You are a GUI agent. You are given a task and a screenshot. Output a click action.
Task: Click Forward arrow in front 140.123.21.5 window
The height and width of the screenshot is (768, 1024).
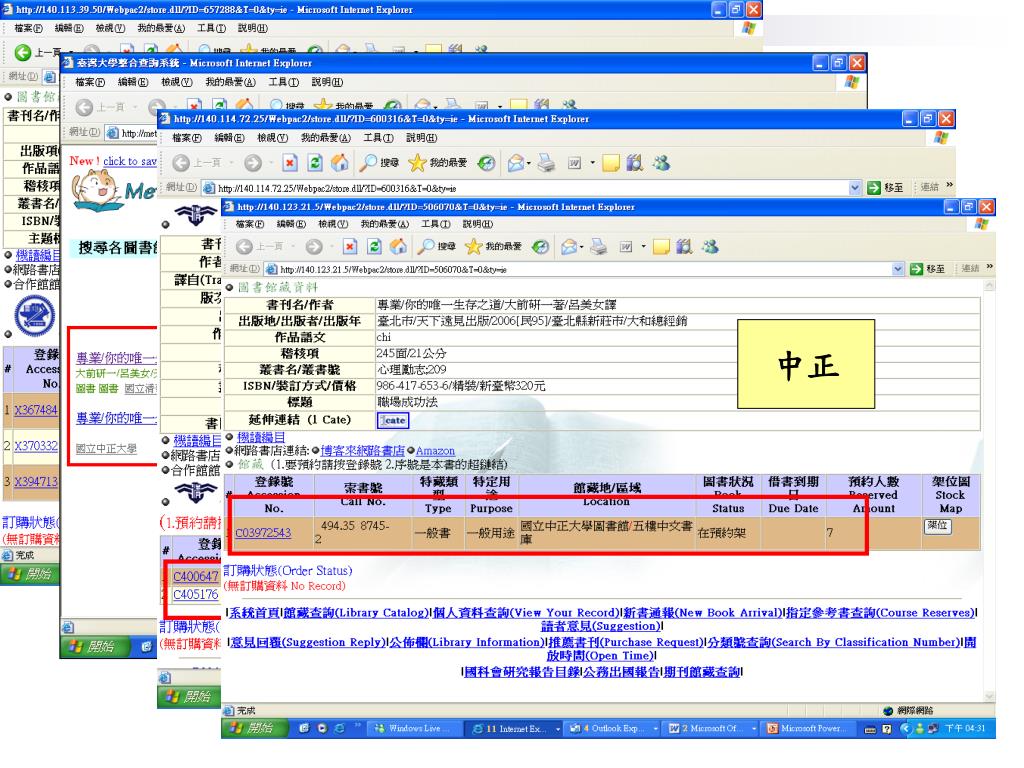point(314,247)
